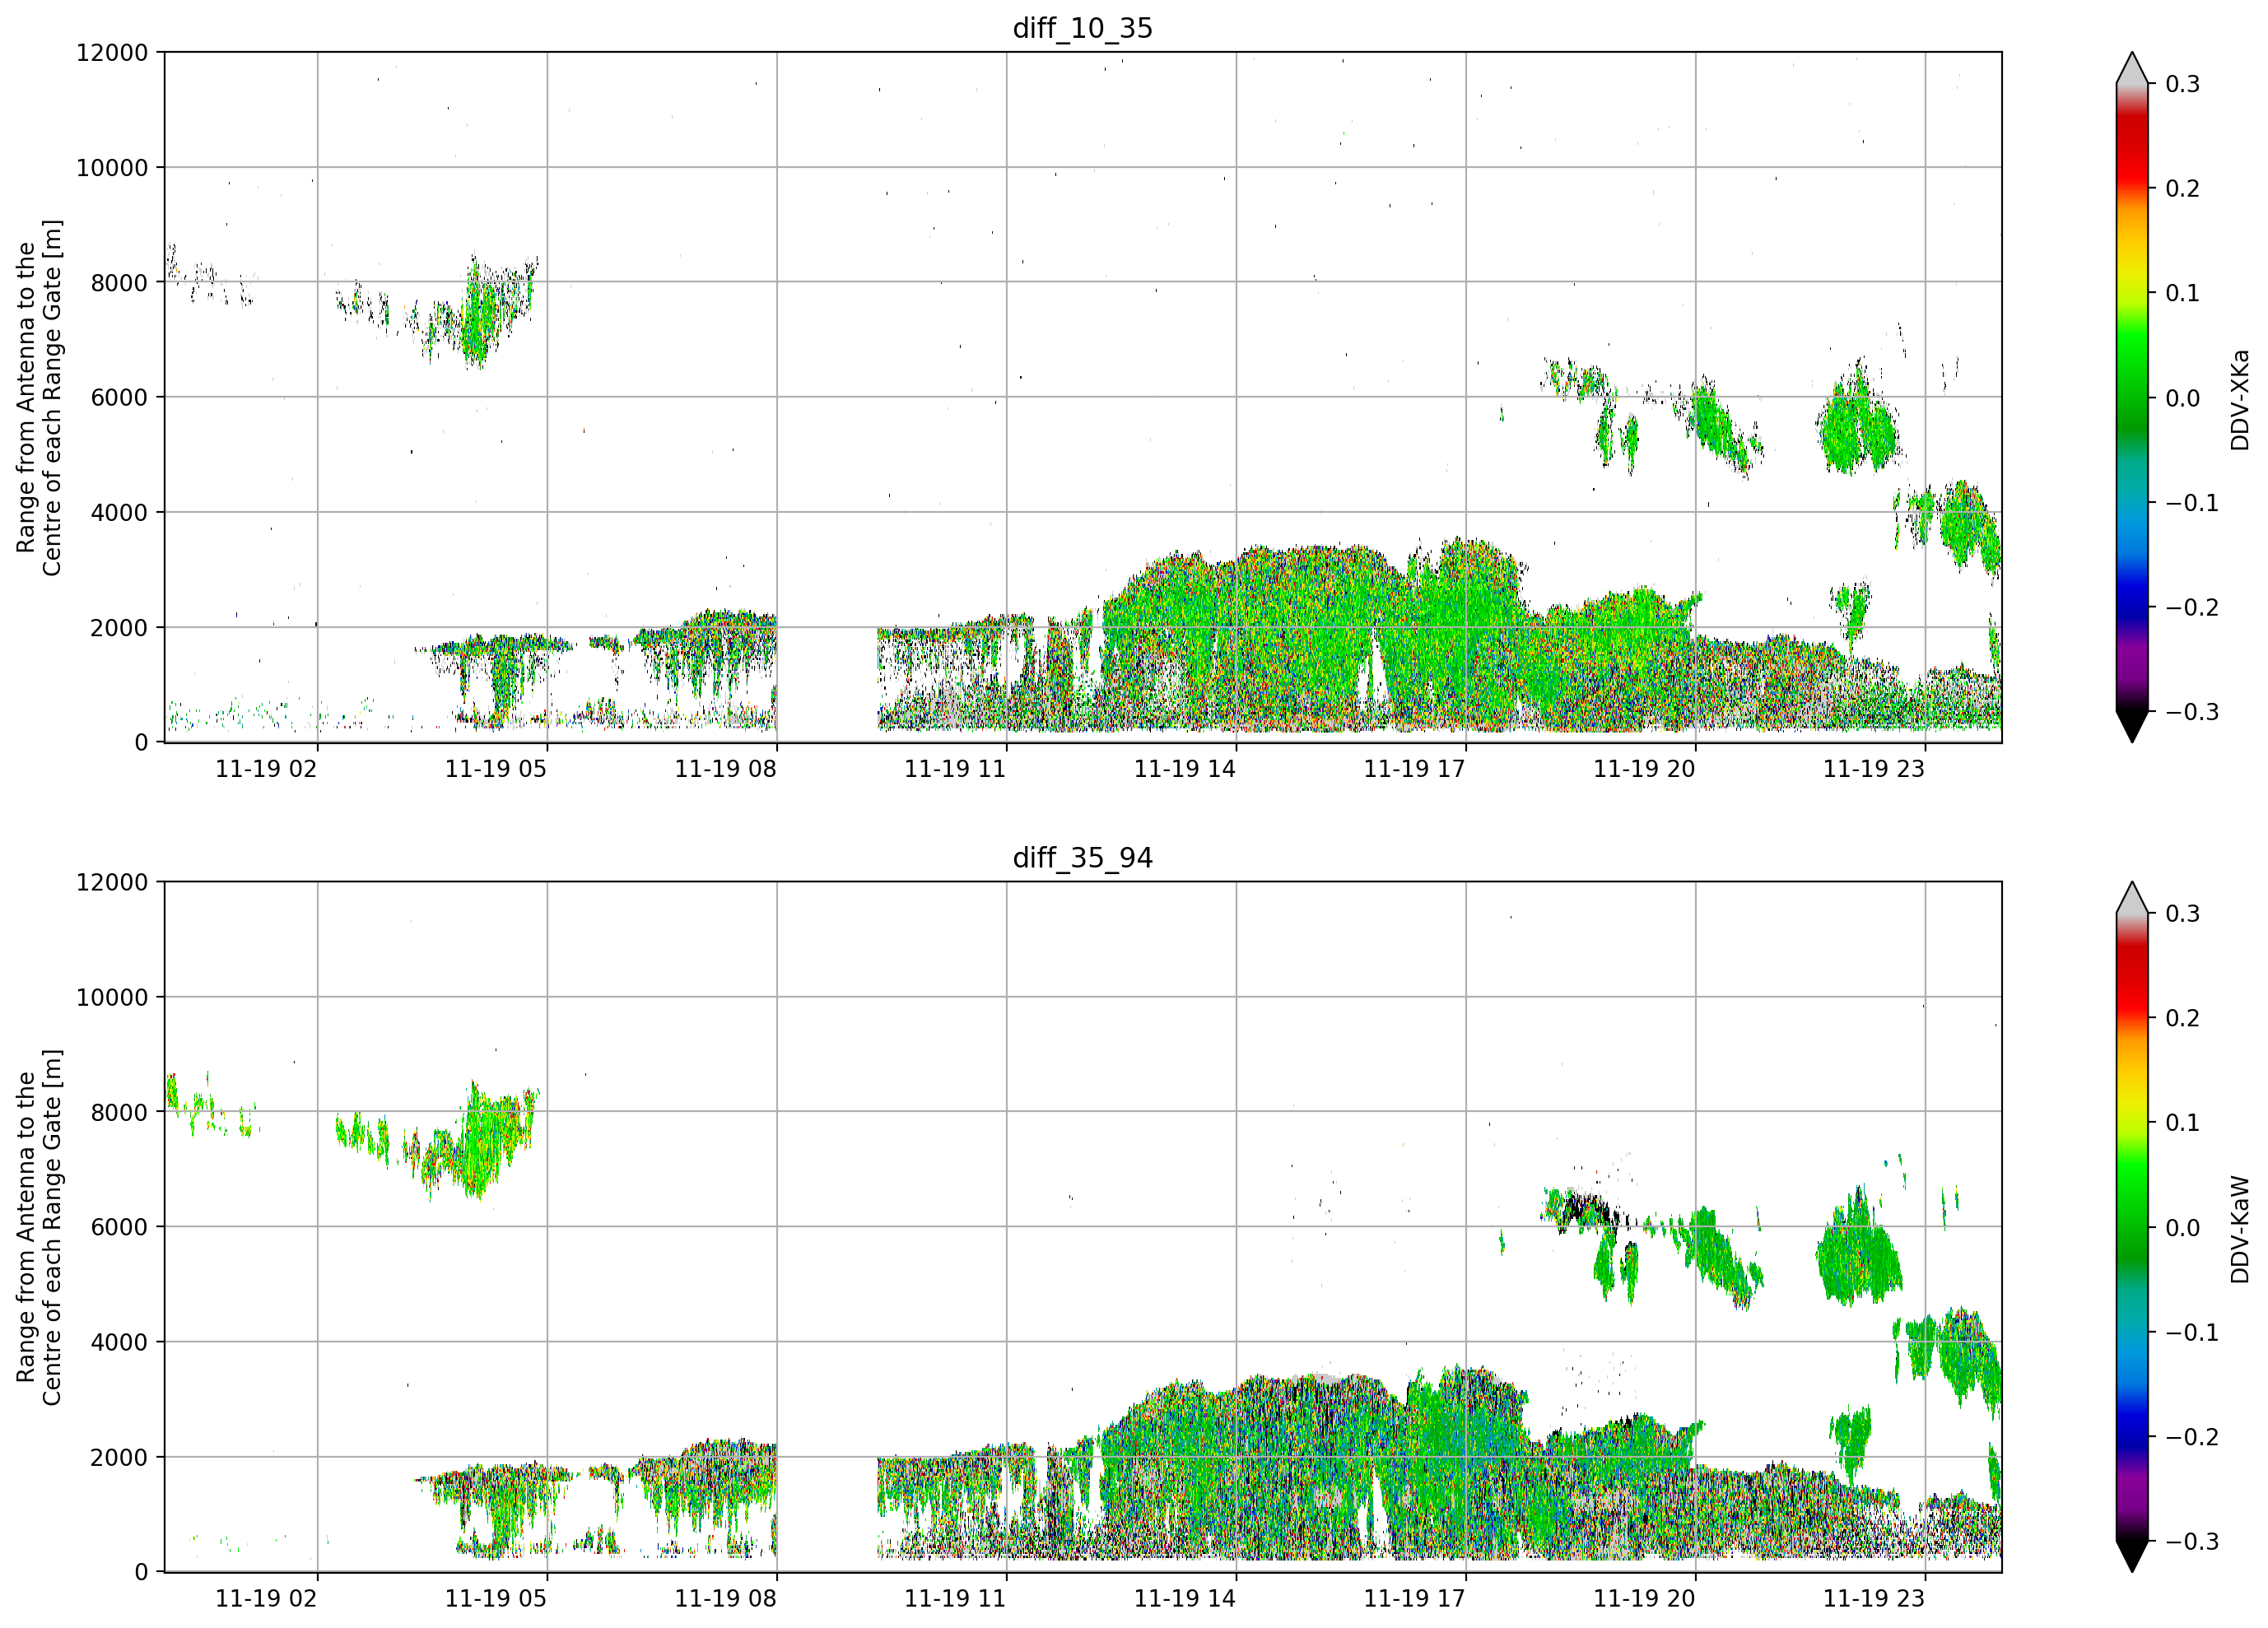Click the 11-19 20 tick label on bottom plot
Image resolution: width=2268 pixels, height=1628 pixels.
[1644, 1599]
